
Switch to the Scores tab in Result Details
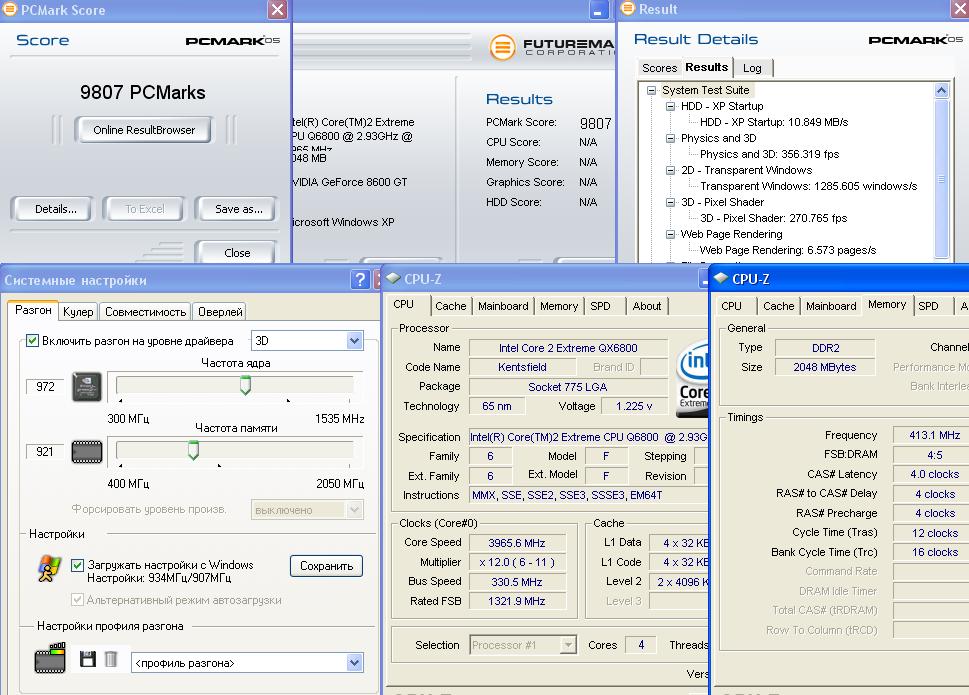[659, 68]
